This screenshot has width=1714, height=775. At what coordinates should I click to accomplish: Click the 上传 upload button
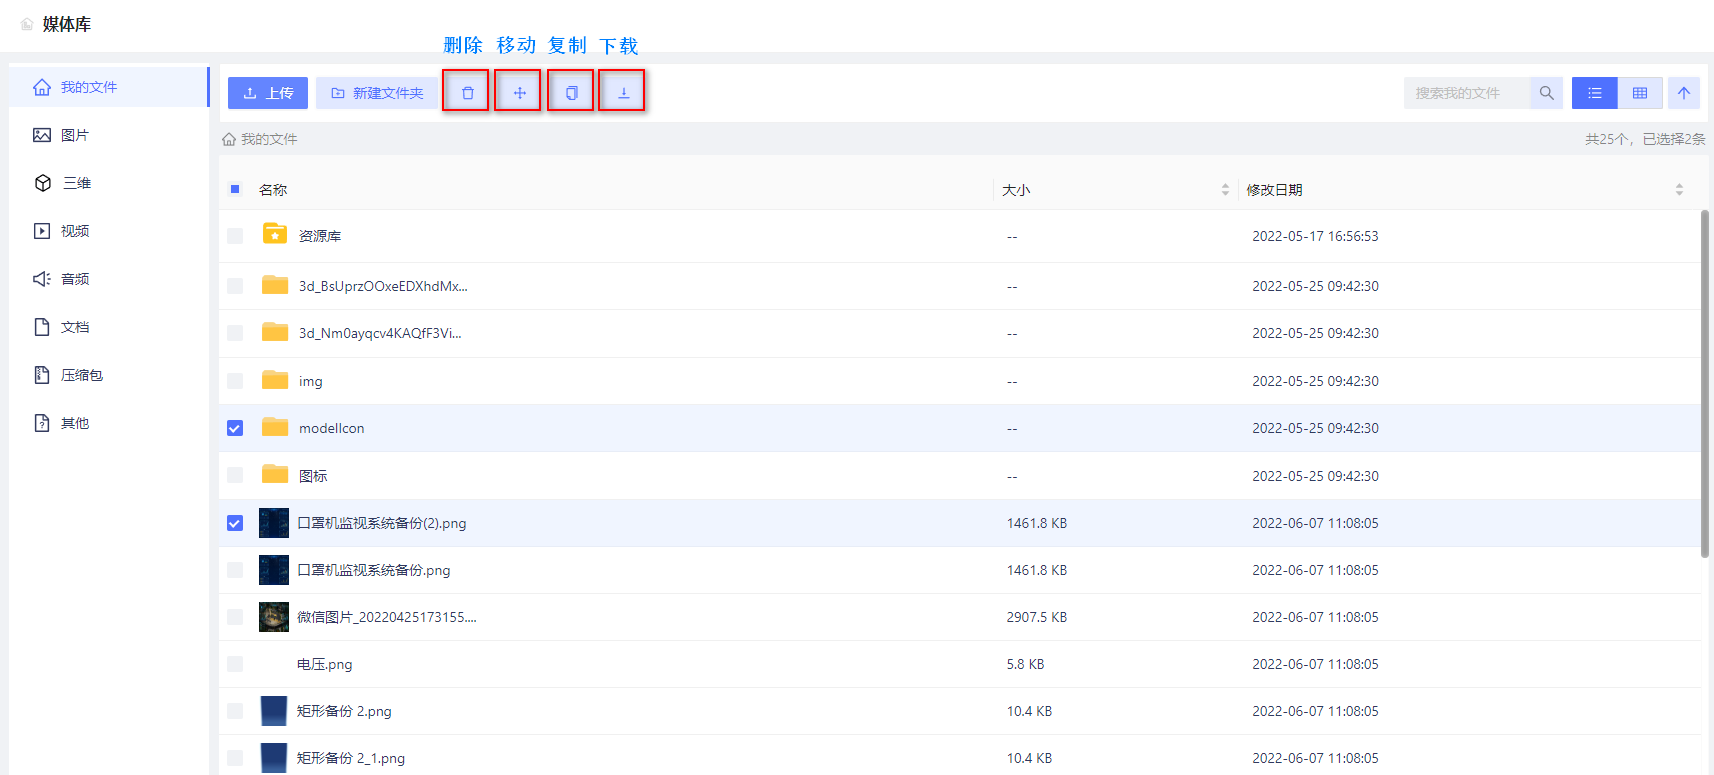coord(268,93)
